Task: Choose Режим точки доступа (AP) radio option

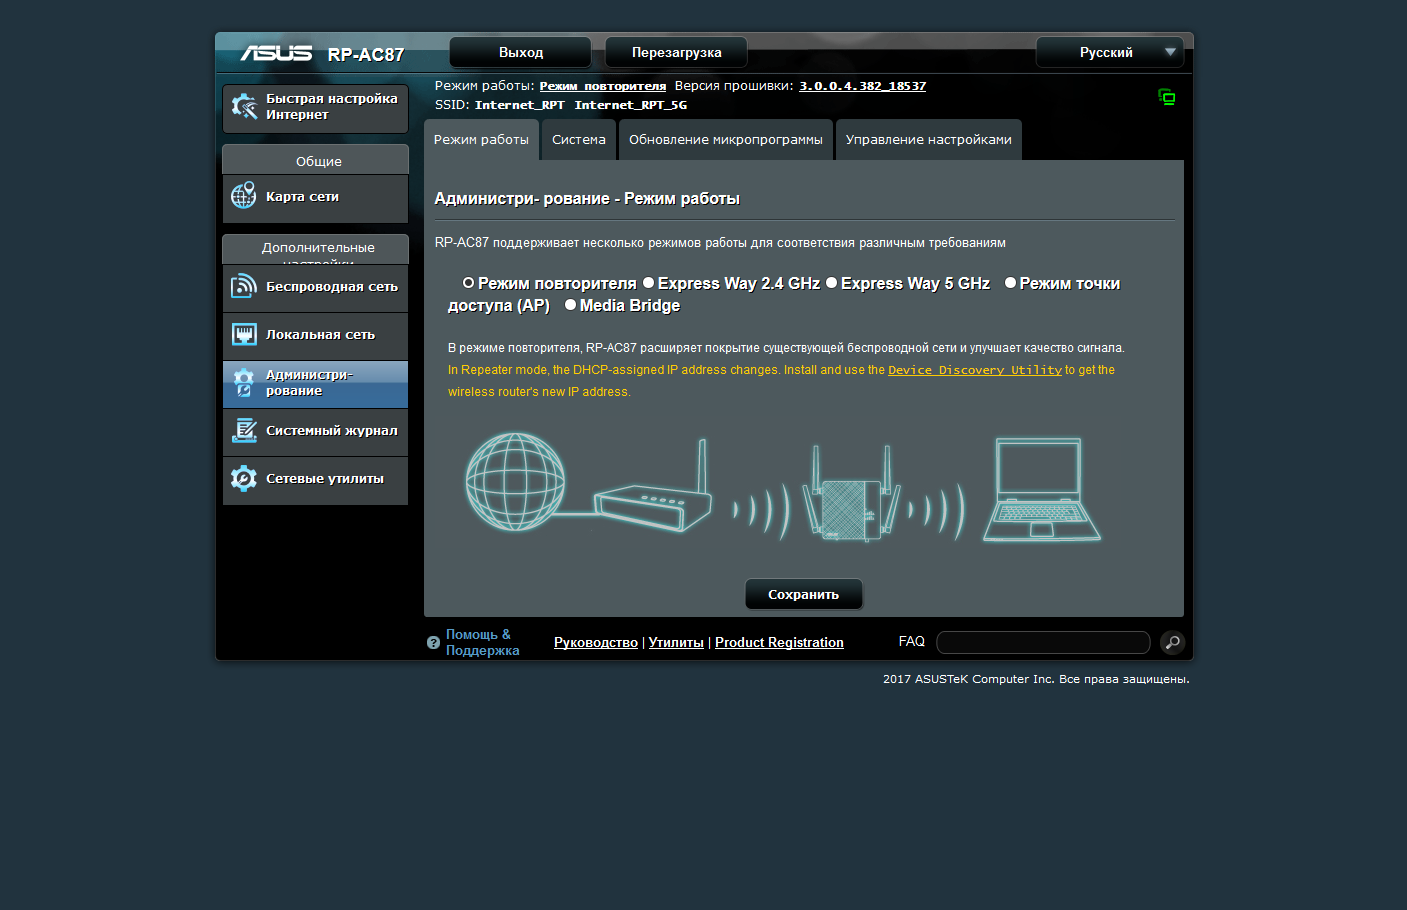Action: click(1010, 283)
